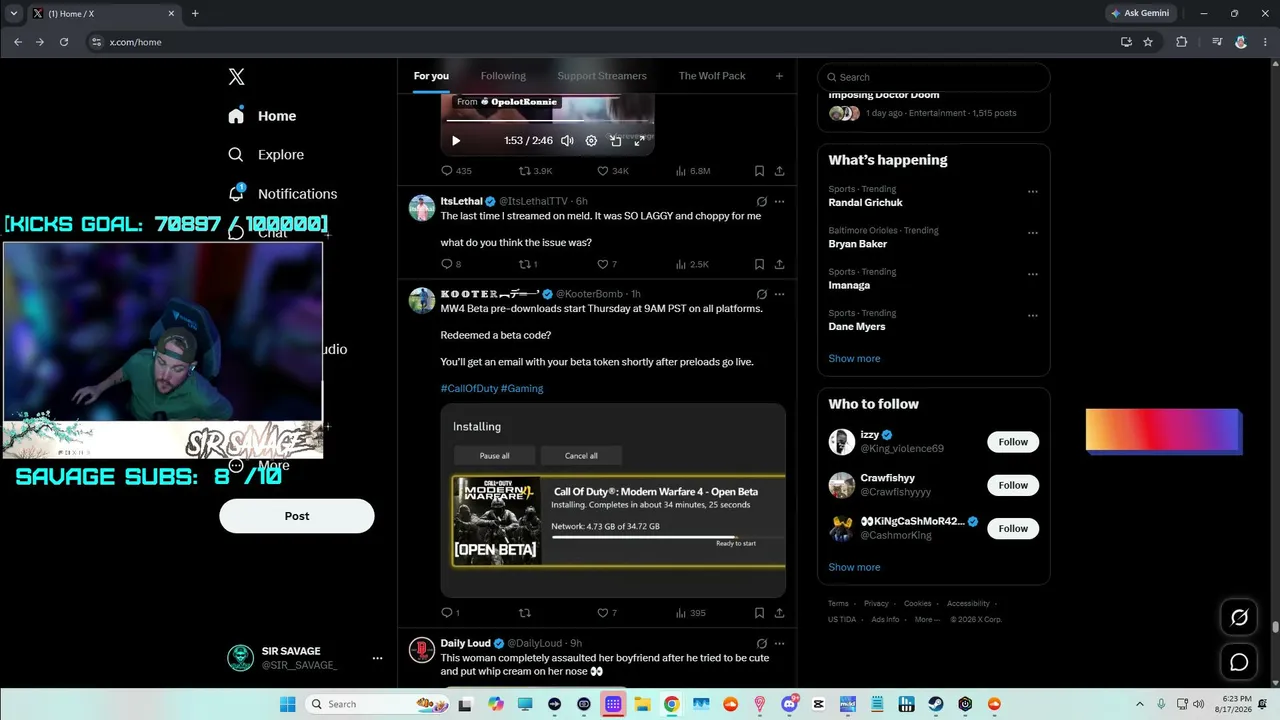The image size is (1280, 720).
Task: Open Grok action on ItsLethal's post
Action: point(761,201)
